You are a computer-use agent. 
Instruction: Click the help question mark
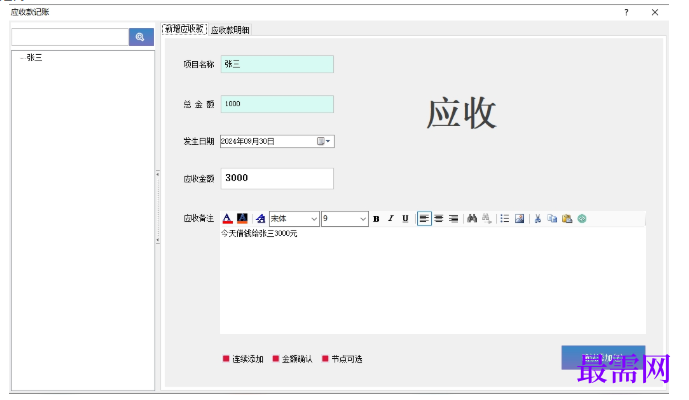(626, 12)
